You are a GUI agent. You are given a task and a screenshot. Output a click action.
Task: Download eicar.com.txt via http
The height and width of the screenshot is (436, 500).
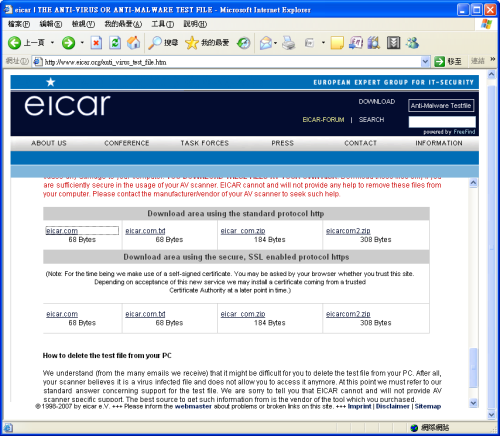click(x=145, y=231)
